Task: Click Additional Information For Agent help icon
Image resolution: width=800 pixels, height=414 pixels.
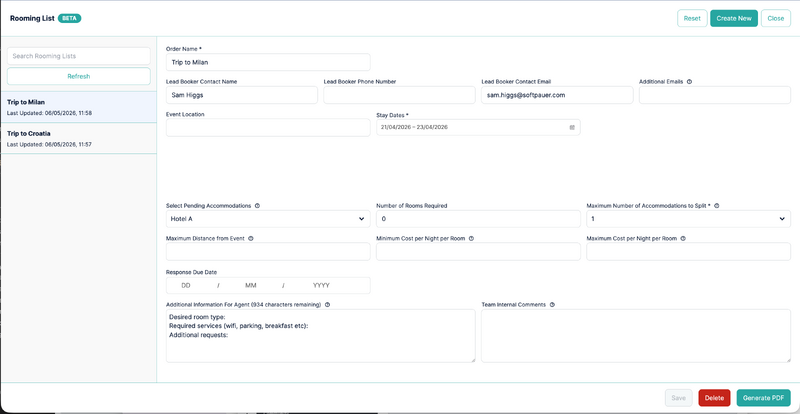Action: pyautogui.click(x=327, y=305)
